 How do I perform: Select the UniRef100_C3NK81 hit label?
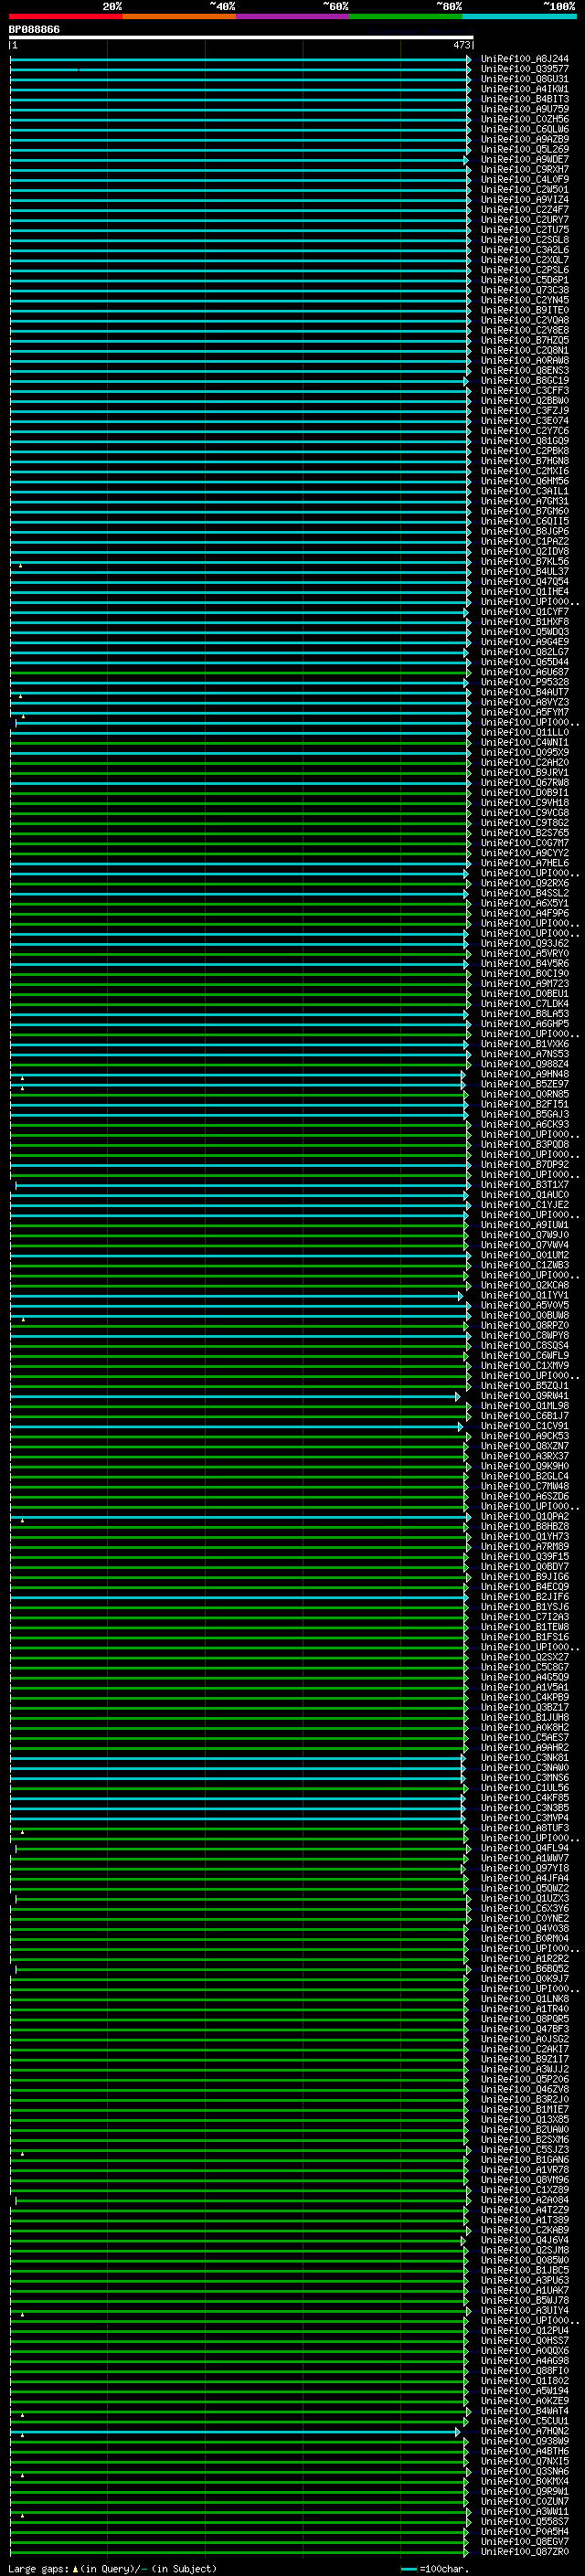coord(524,1757)
